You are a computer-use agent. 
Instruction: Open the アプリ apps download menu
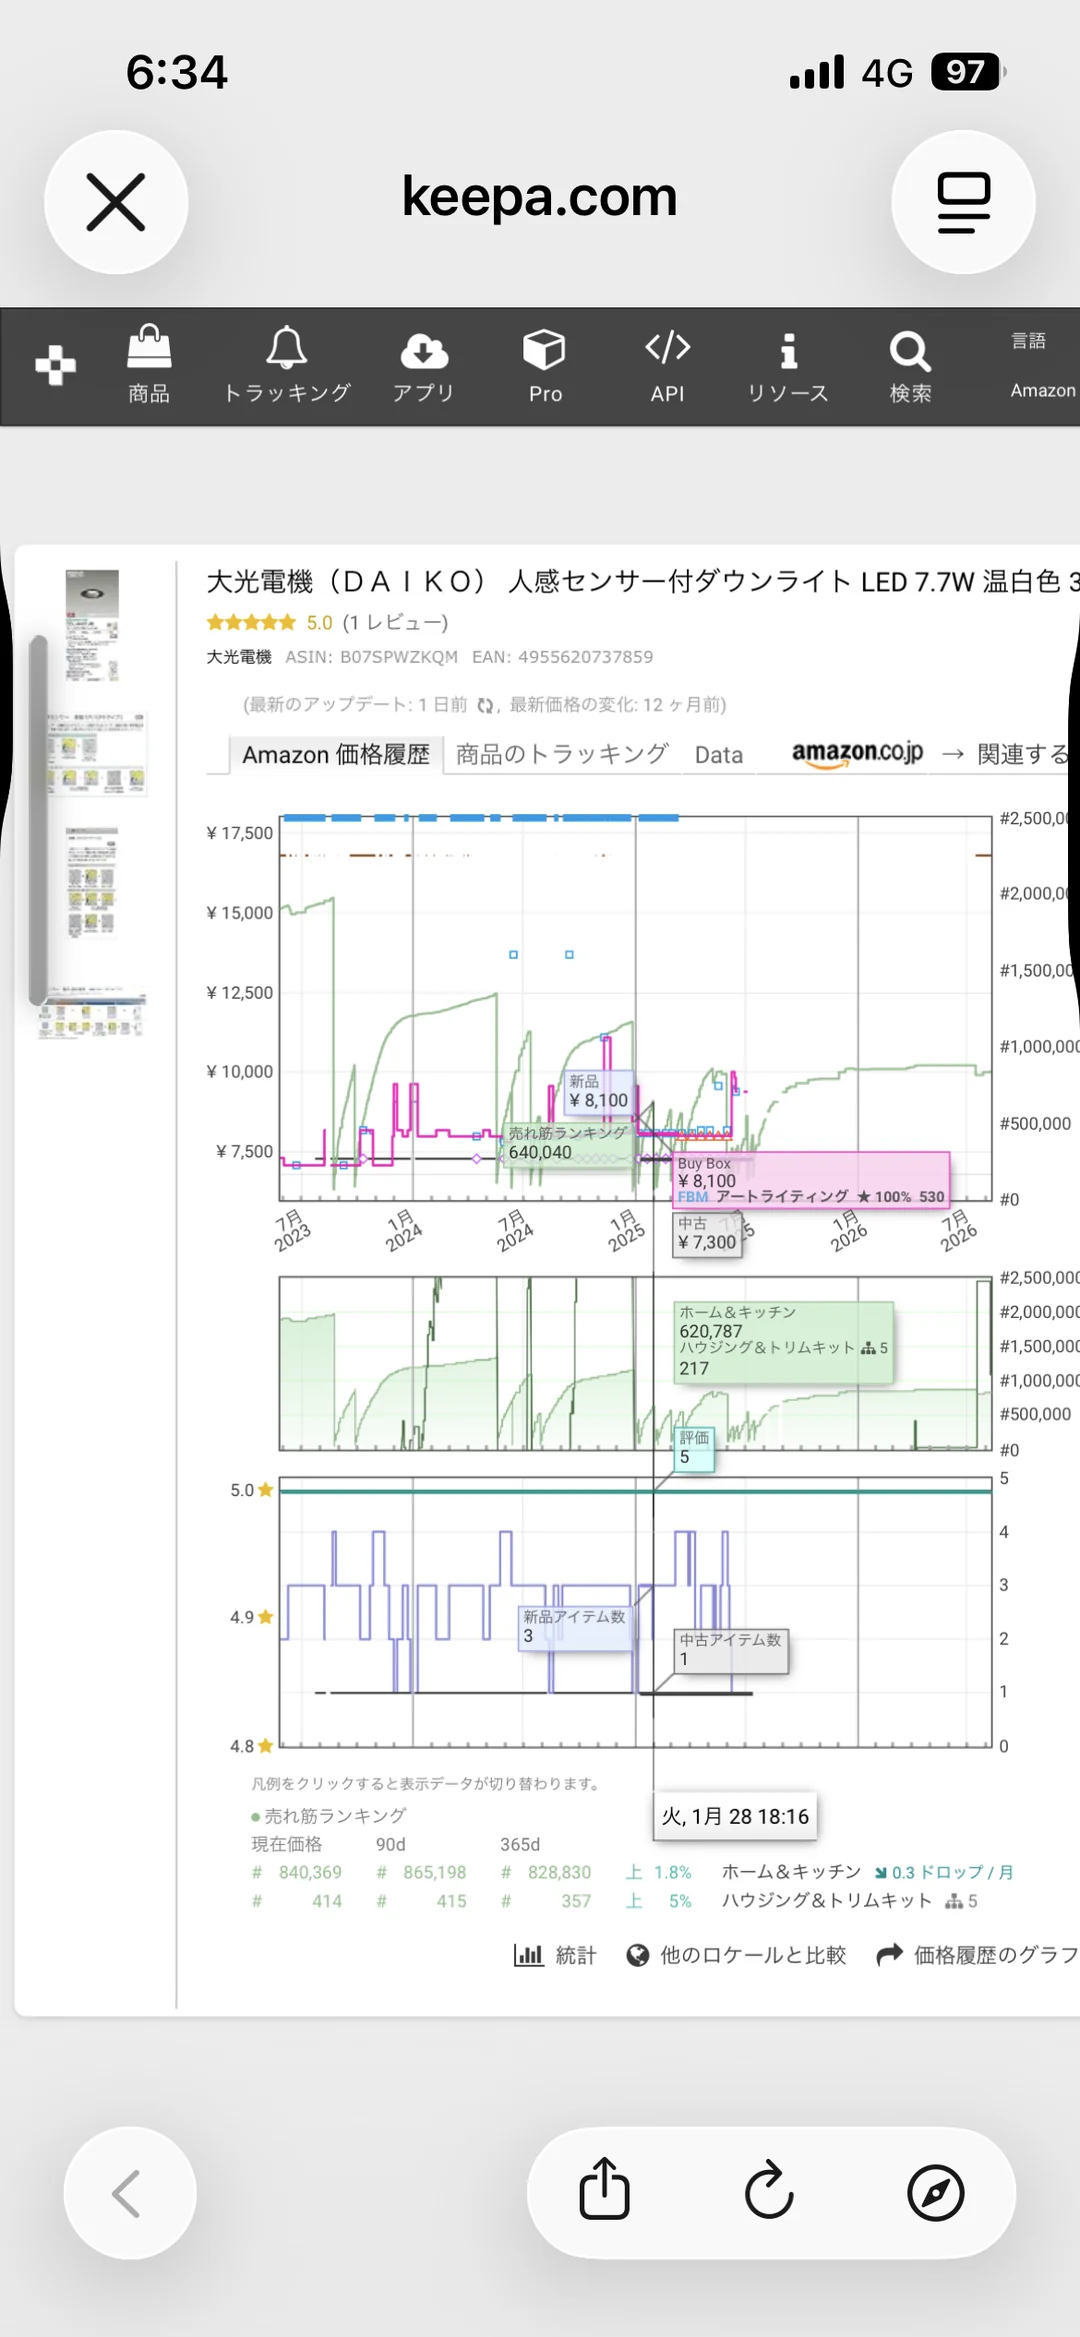424,366
